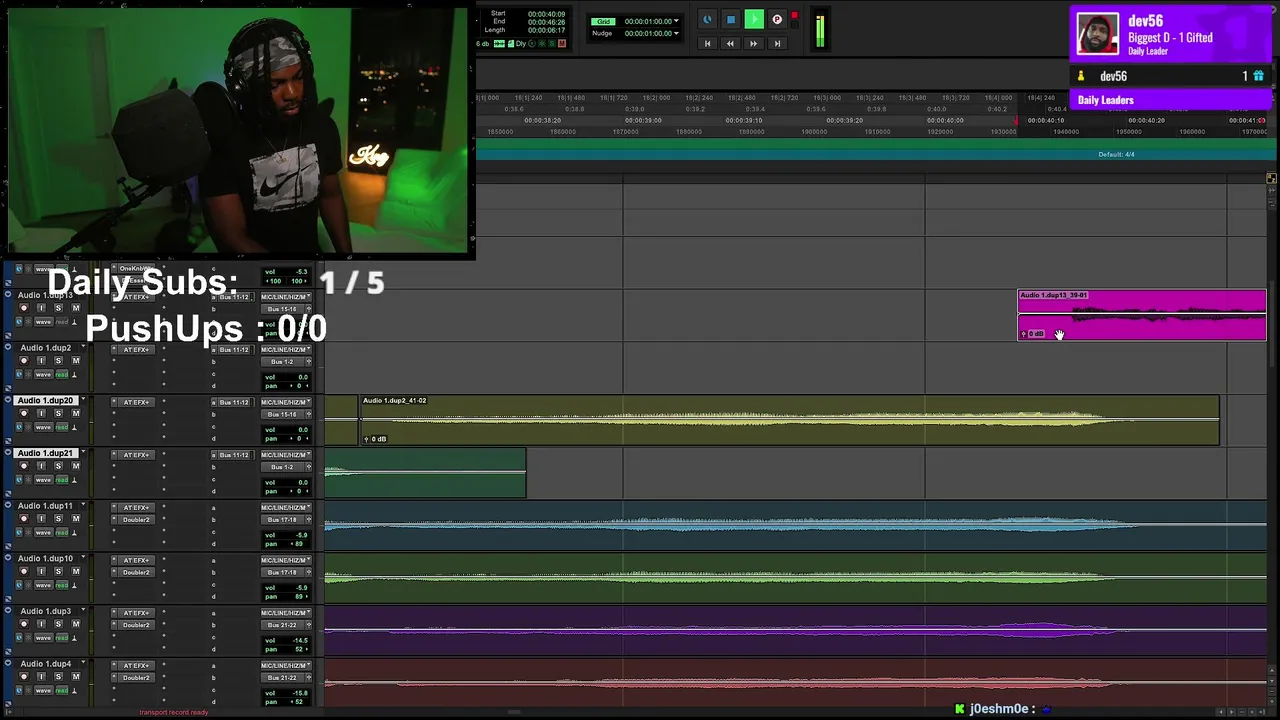Open wave track view selector on Audio 1.dup3

click(43, 638)
